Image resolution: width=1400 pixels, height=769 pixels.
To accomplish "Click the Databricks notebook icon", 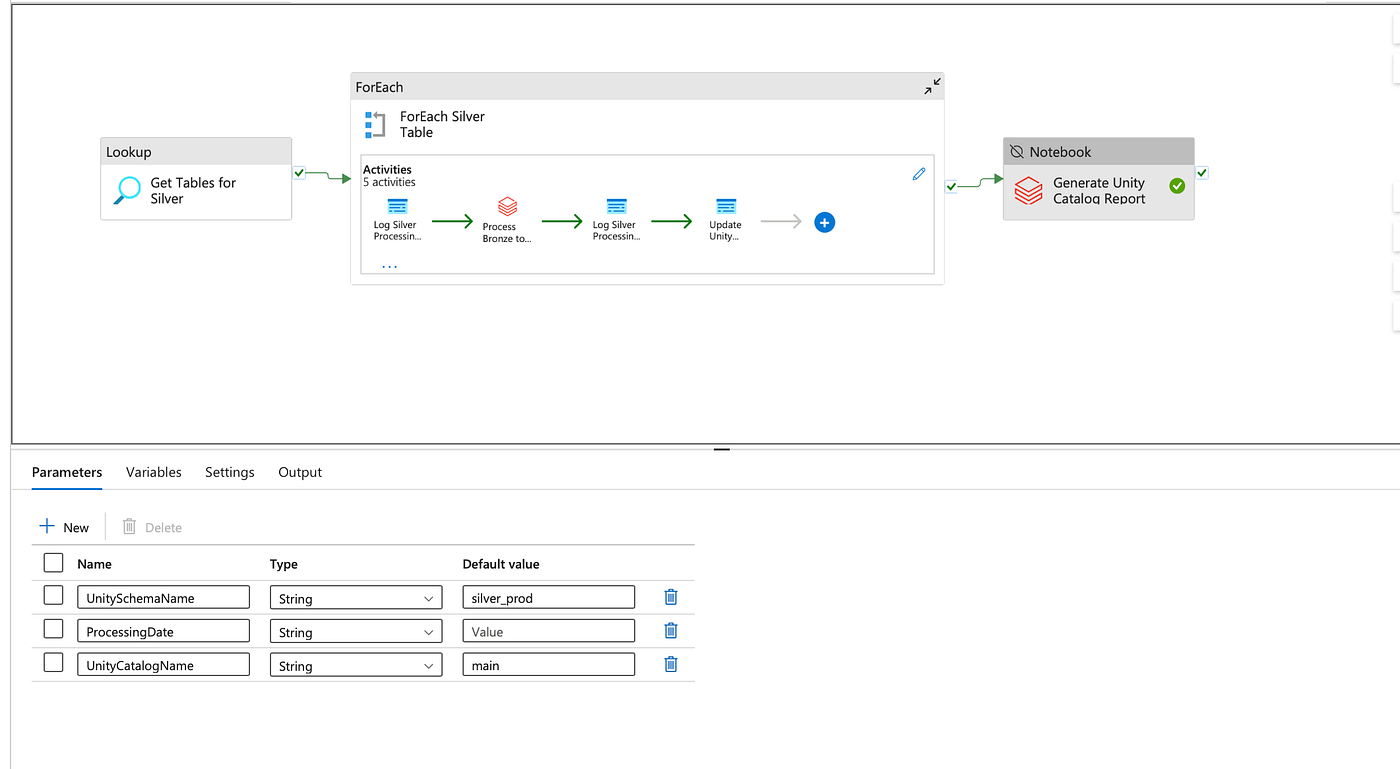I will coord(1029,190).
